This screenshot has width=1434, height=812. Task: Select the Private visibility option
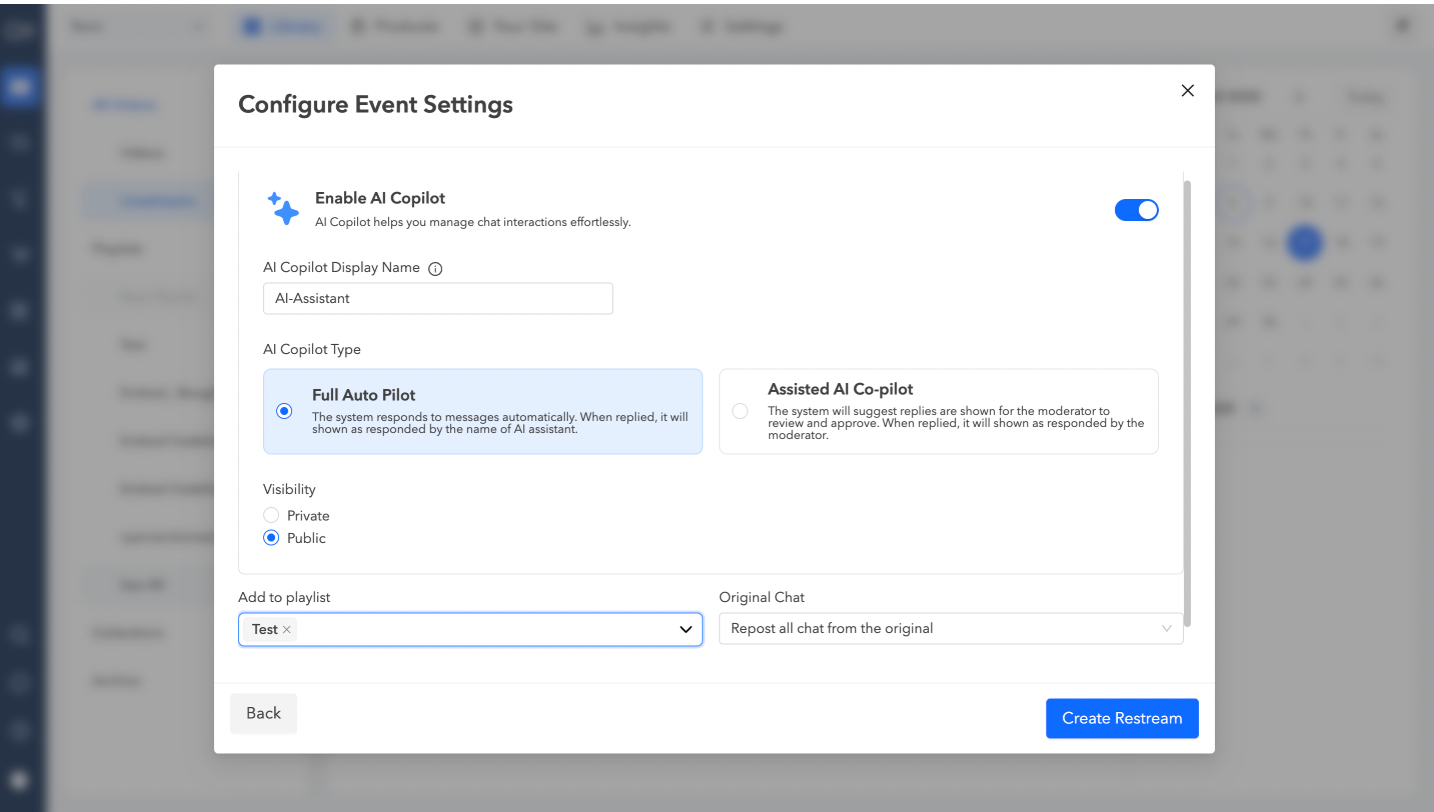pos(270,515)
